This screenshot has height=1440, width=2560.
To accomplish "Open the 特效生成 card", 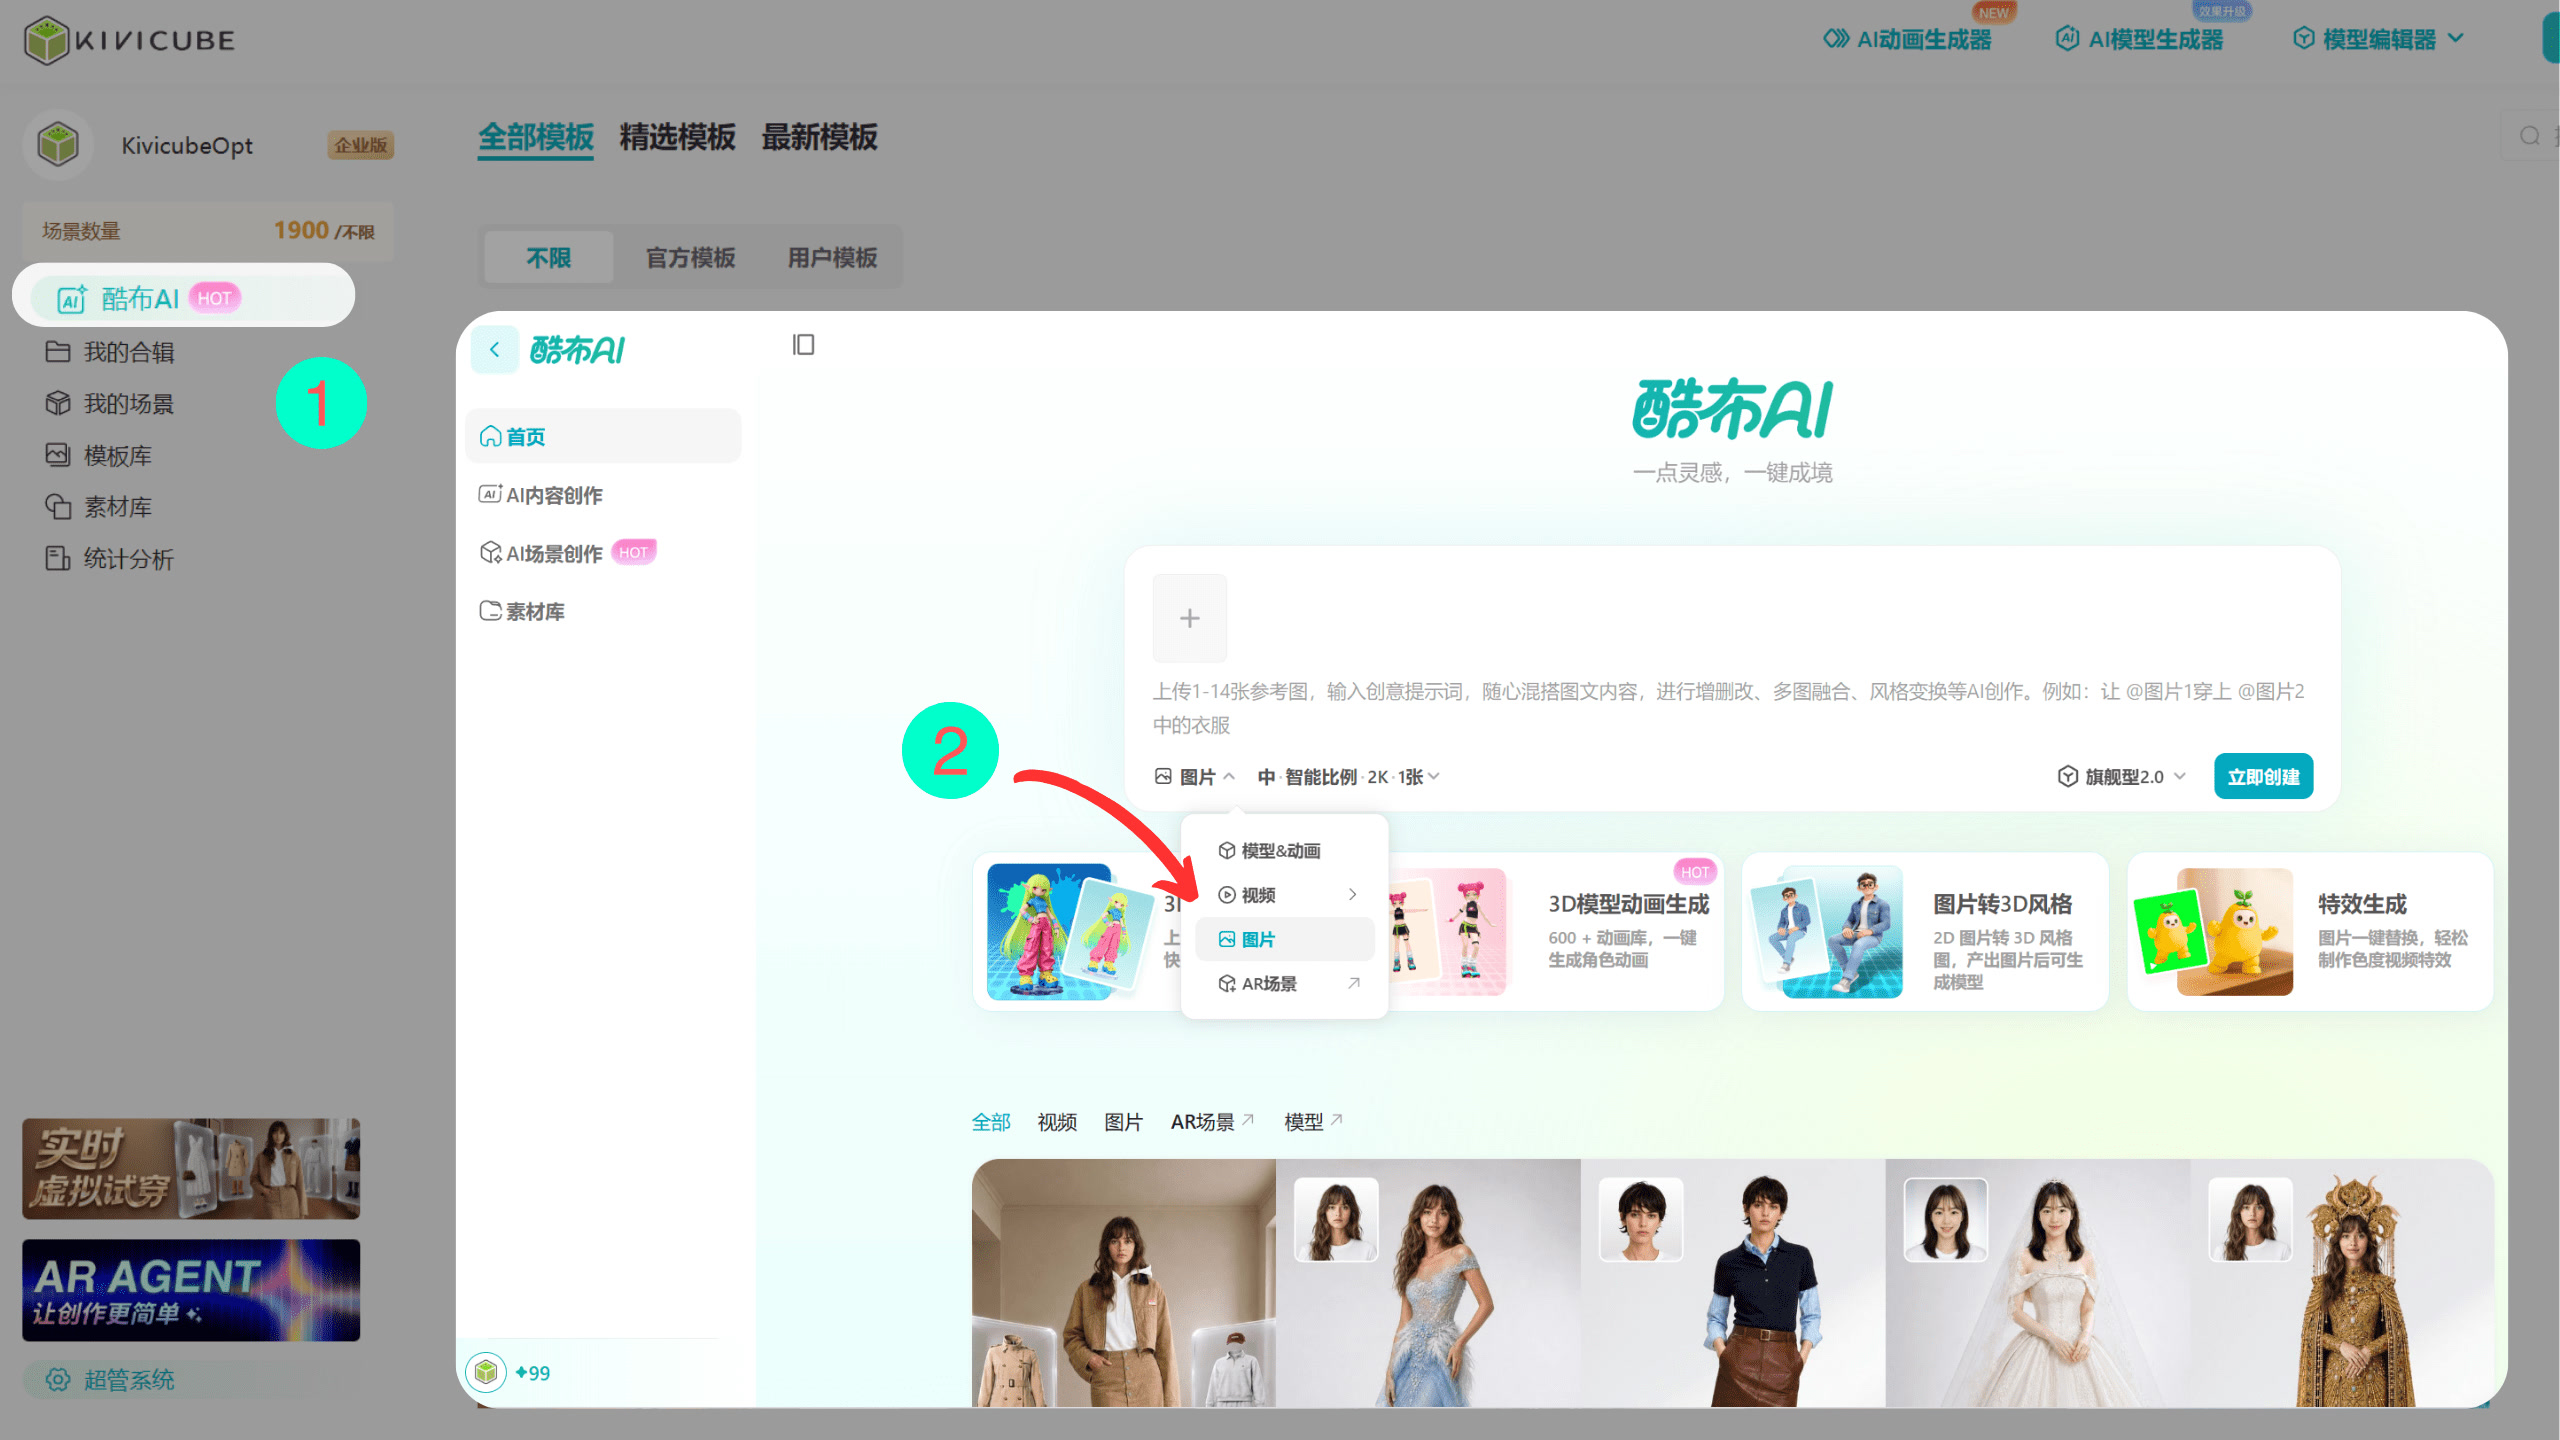I will 2310,931.
